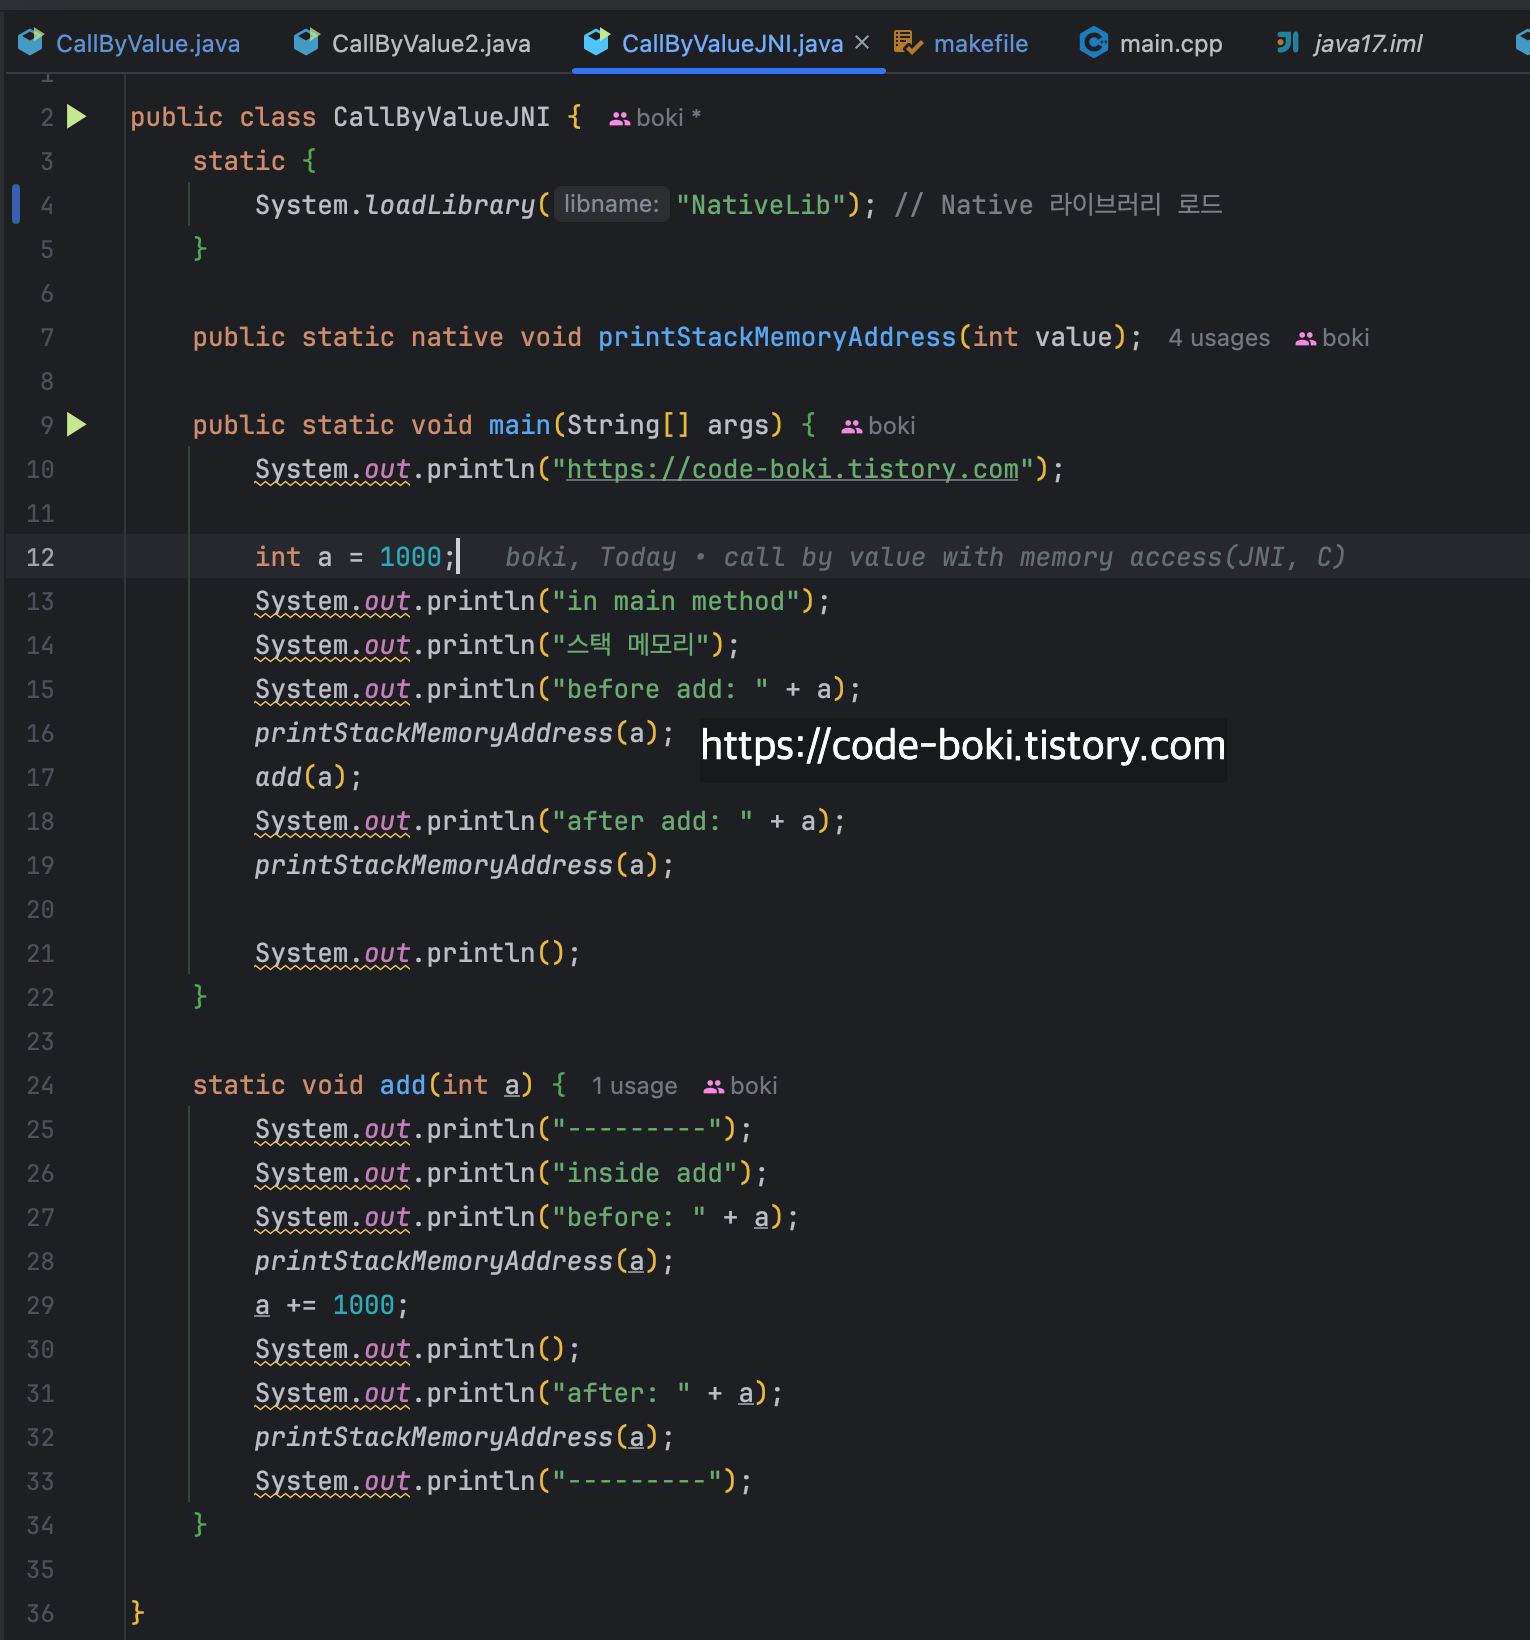The height and width of the screenshot is (1640, 1530).
Task: Open the code-boki.tistory.com link in println
Action: pos(792,469)
